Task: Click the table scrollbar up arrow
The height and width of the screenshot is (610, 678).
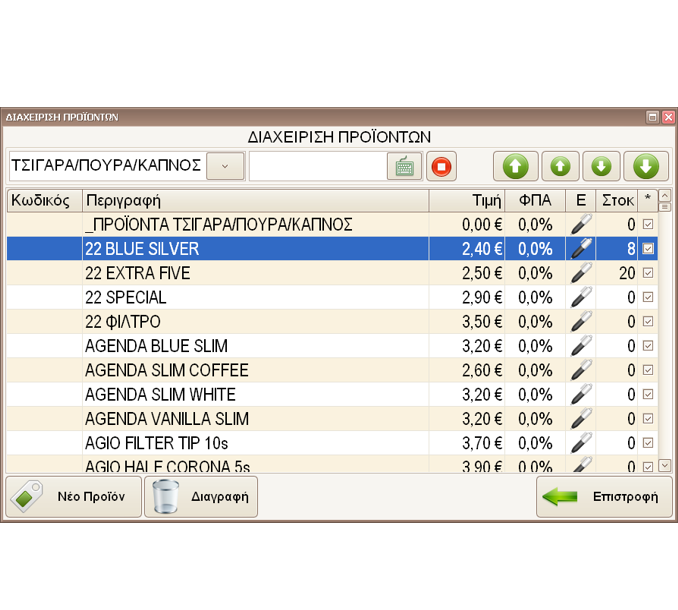Action: [665, 195]
